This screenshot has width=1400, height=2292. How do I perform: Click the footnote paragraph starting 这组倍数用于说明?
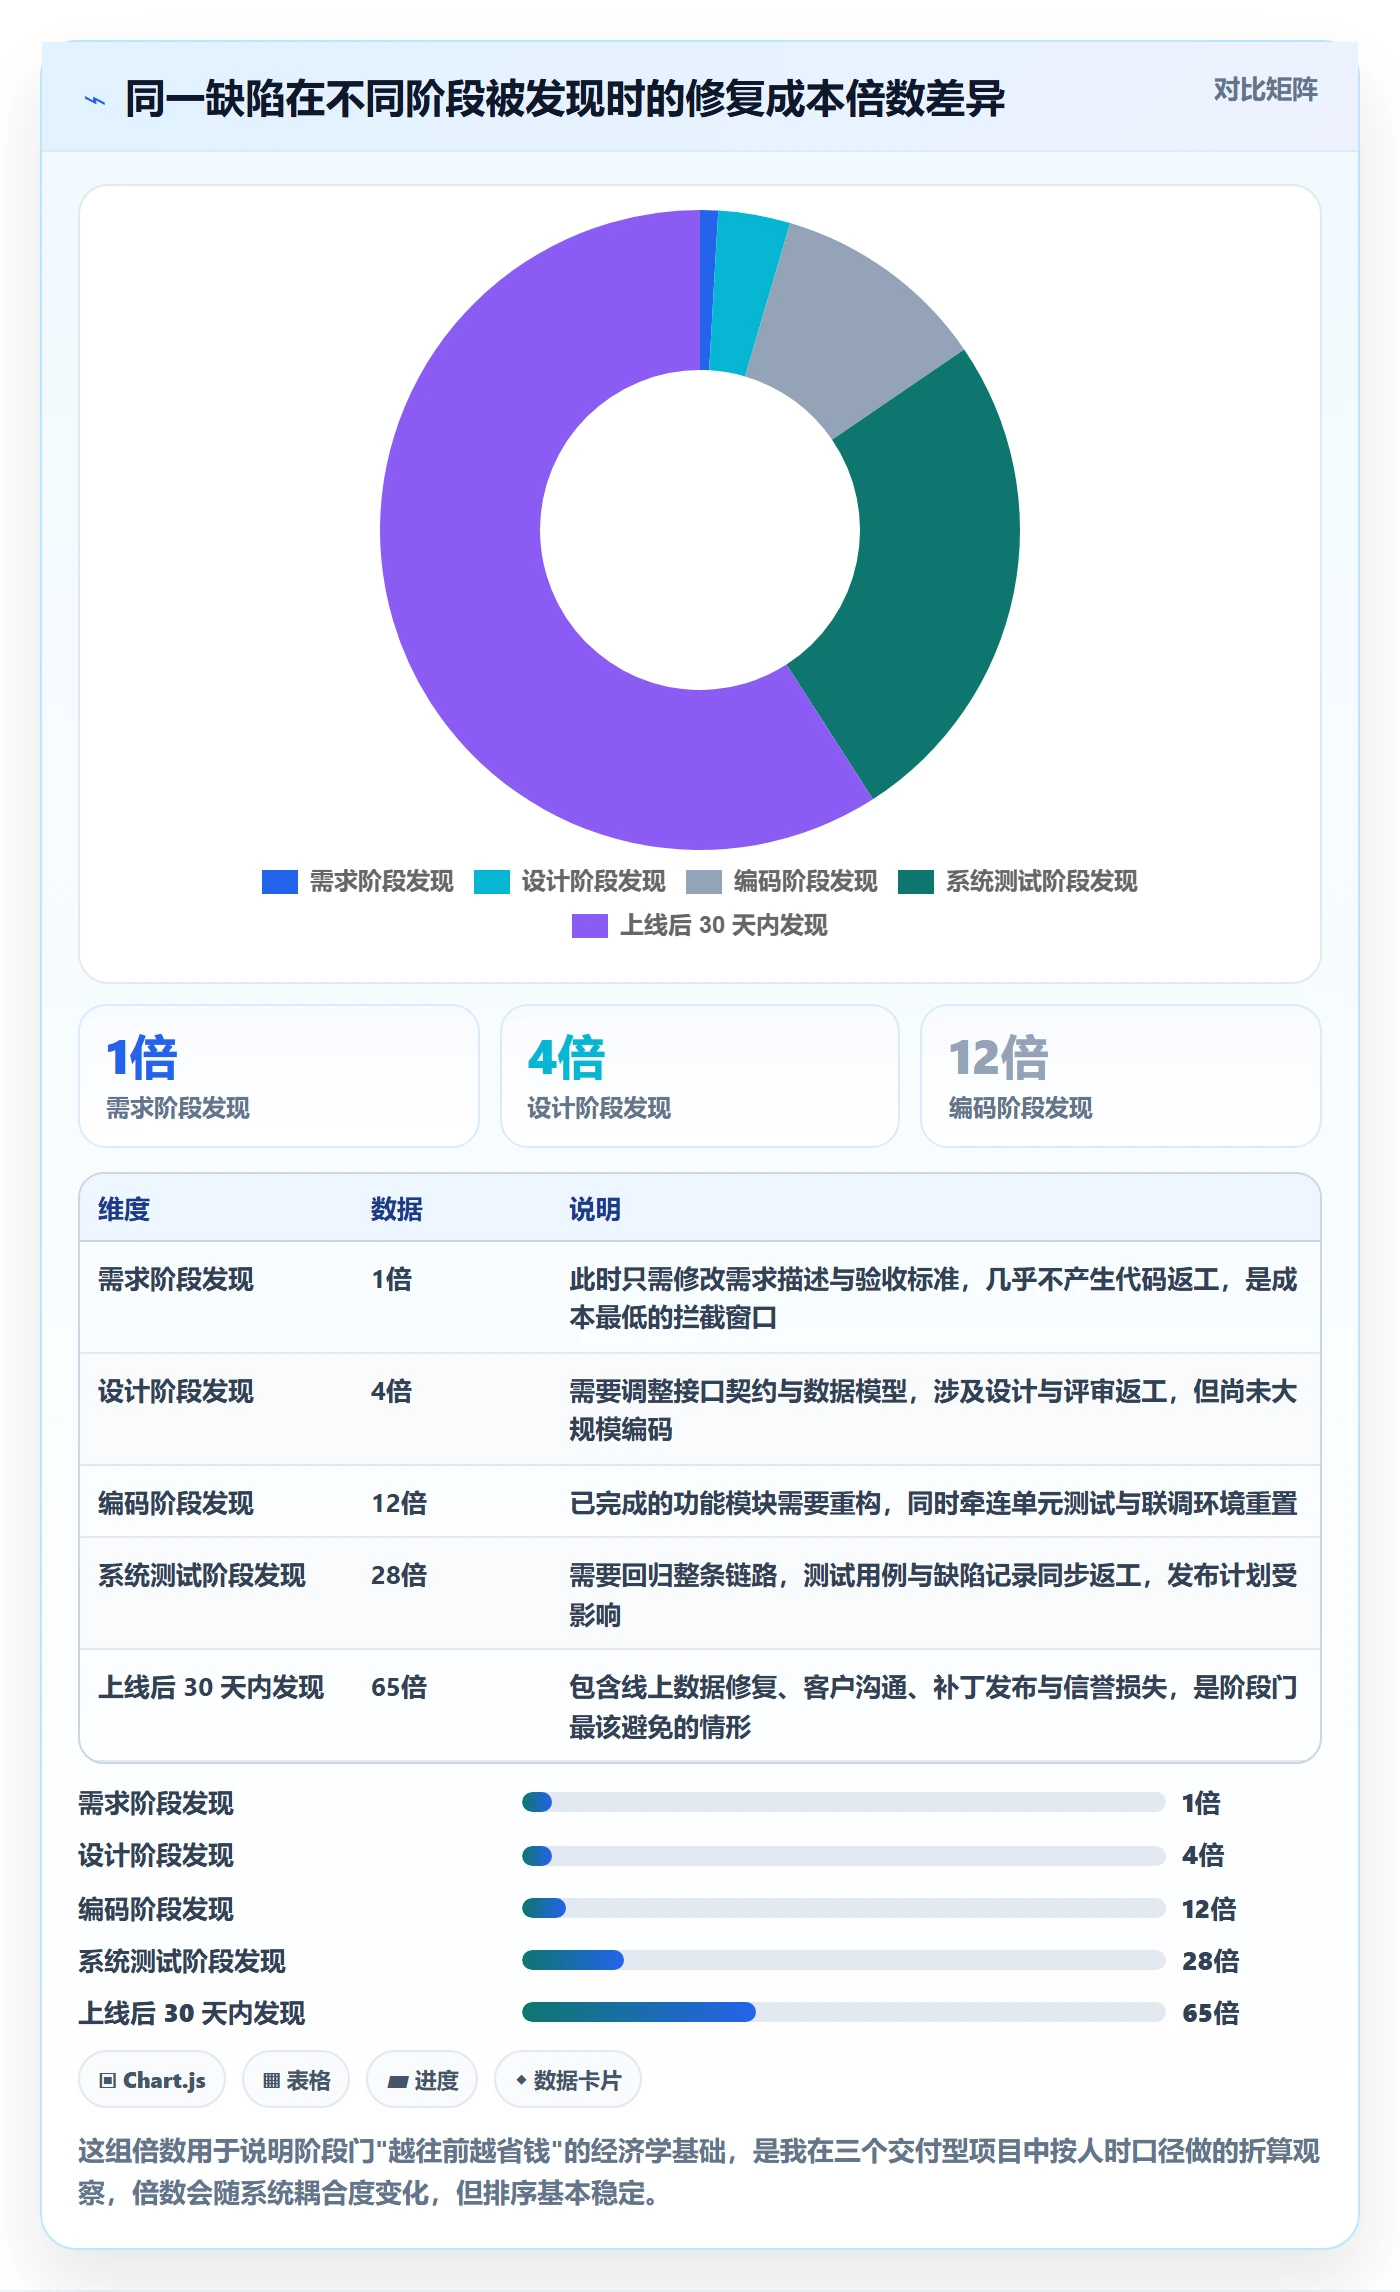(x=699, y=2172)
